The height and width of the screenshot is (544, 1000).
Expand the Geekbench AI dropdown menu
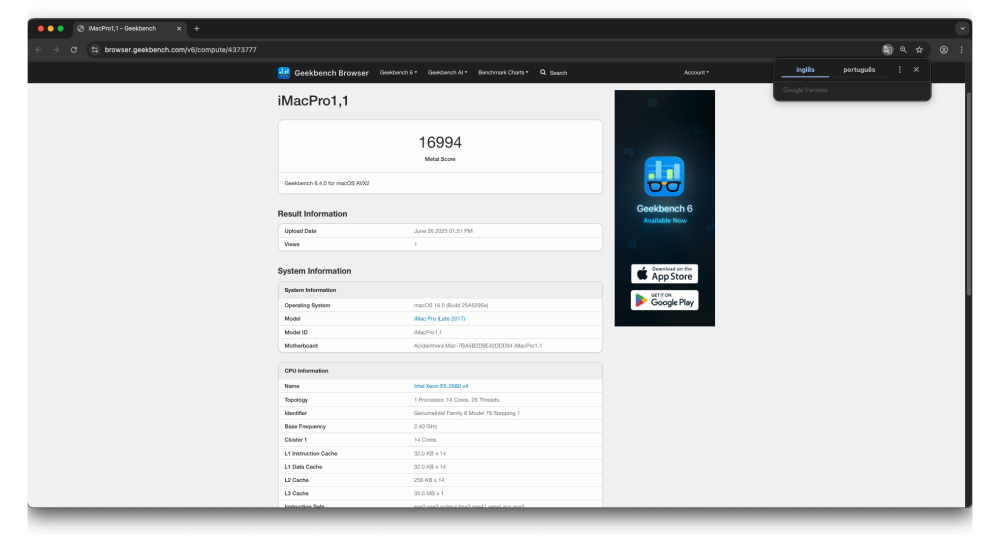click(x=447, y=73)
